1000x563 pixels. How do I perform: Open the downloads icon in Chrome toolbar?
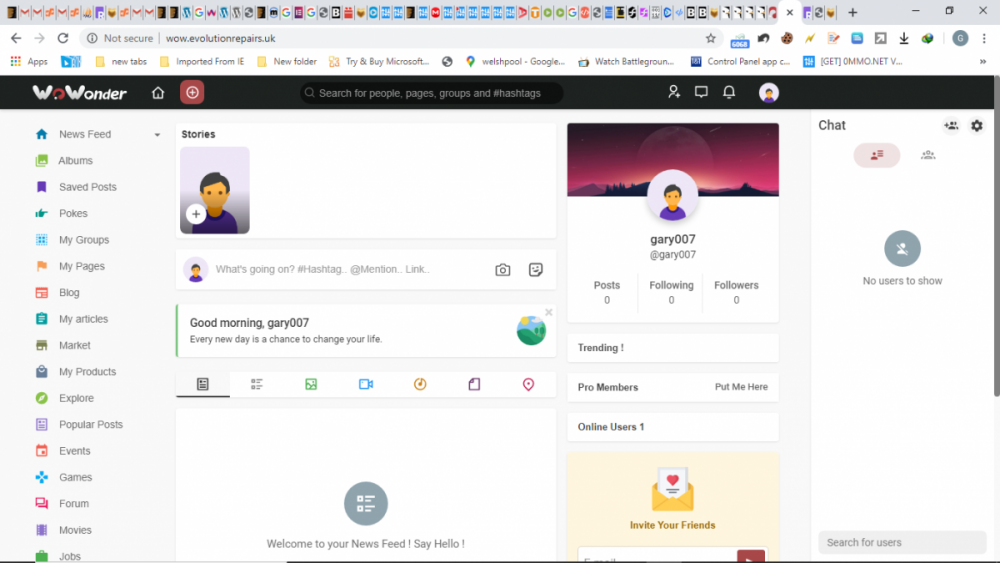(904, 38)
